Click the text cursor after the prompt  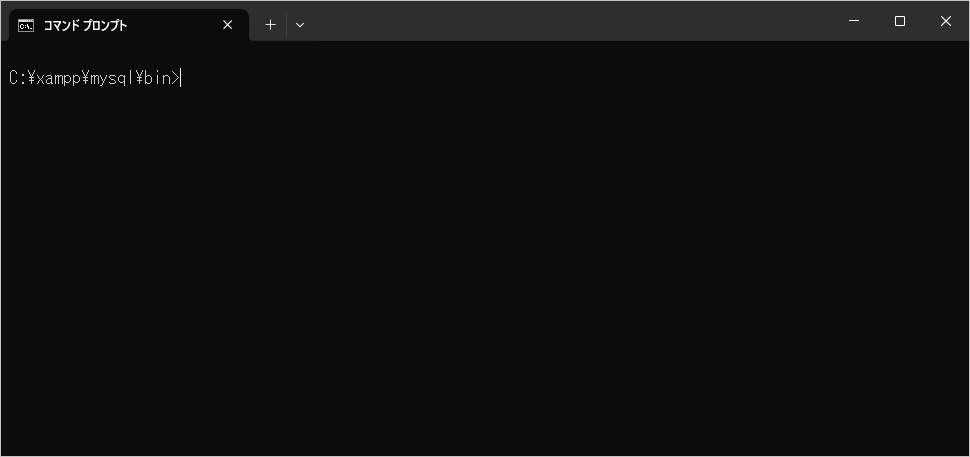pyautogui.click(x=181, y=78)
